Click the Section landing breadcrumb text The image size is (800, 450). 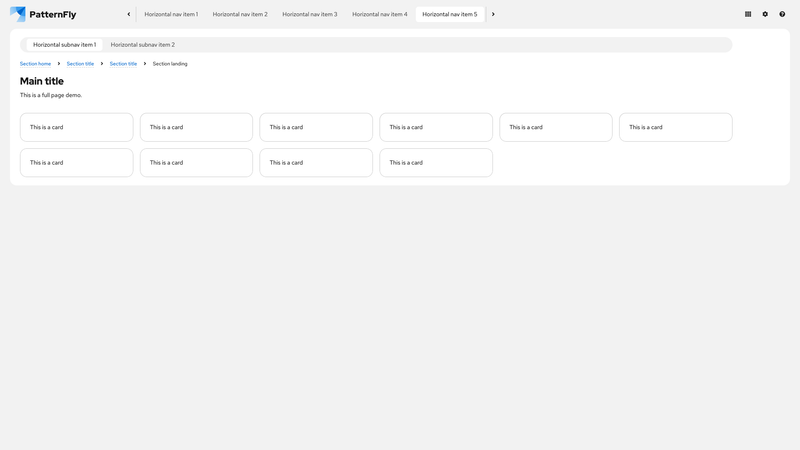pyautogui.click(x=170, y=64)
